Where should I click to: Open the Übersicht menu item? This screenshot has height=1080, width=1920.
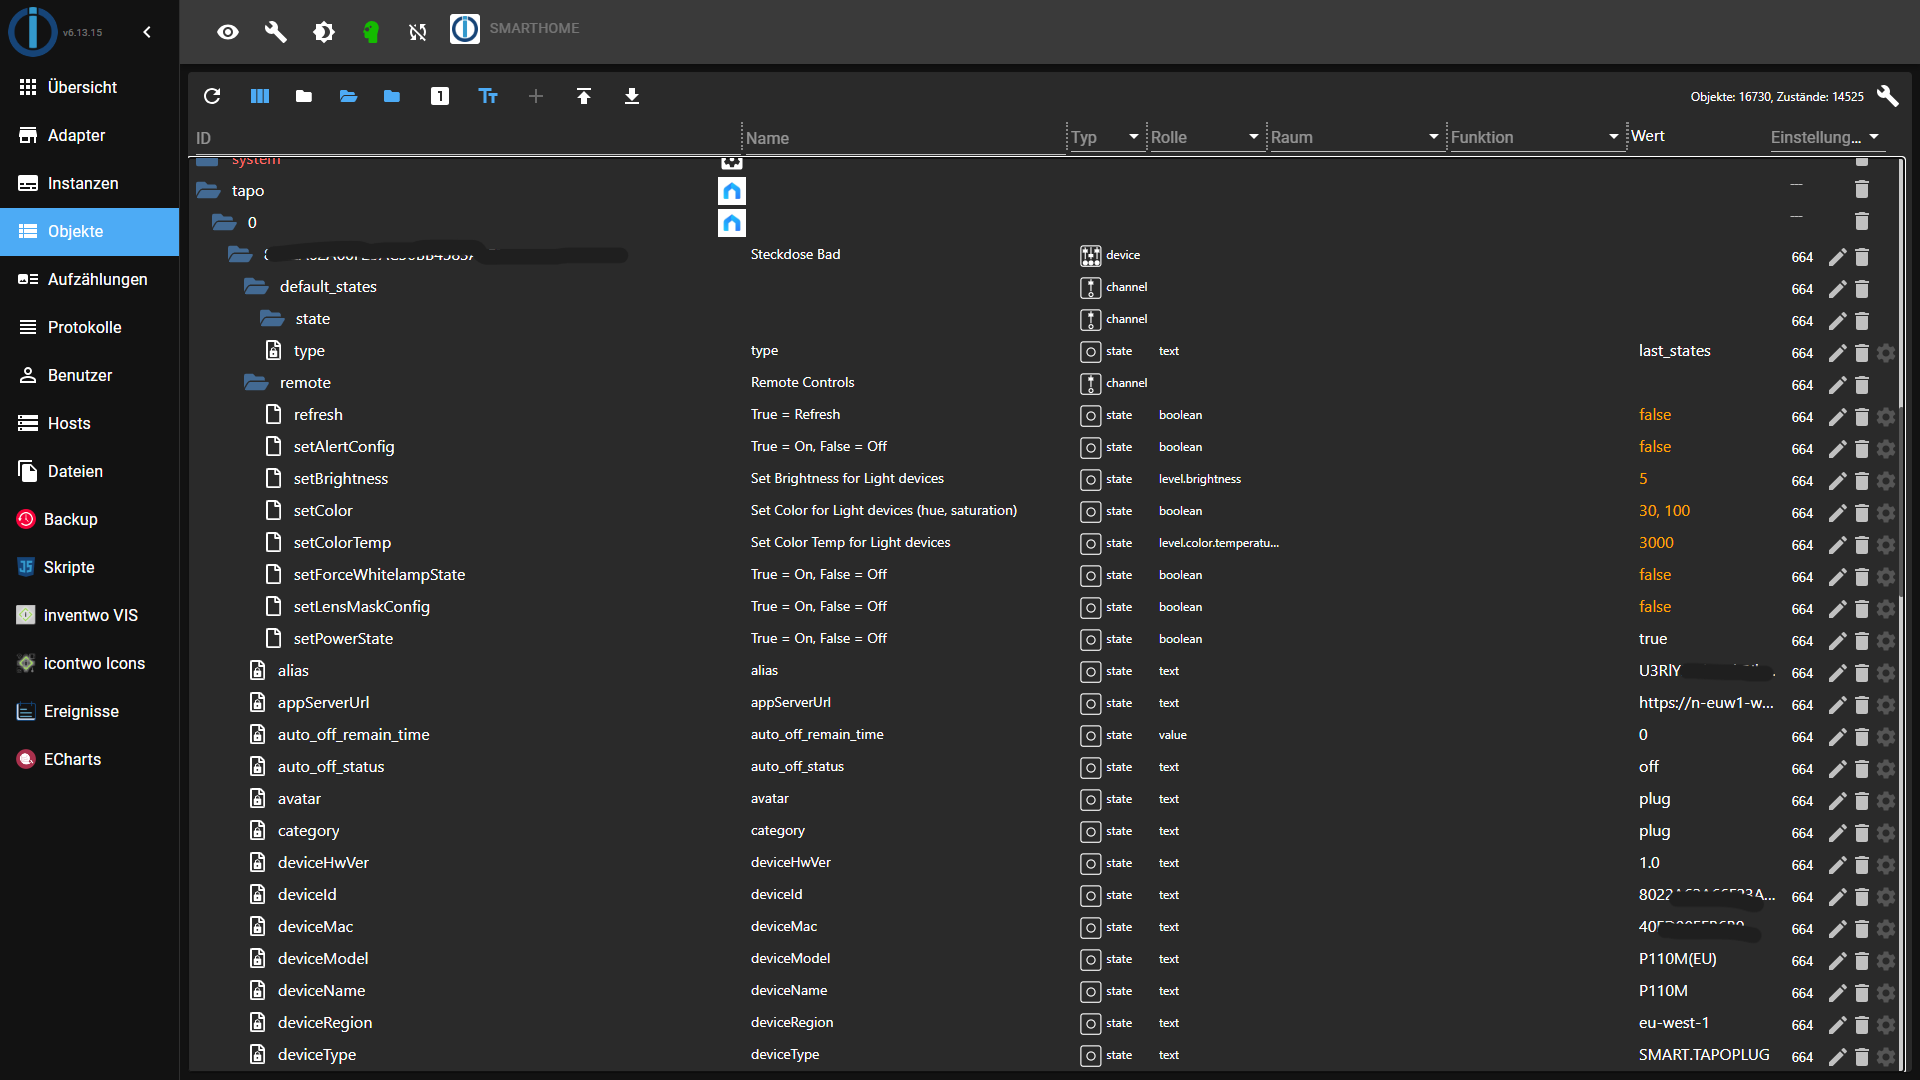[90, 87]
